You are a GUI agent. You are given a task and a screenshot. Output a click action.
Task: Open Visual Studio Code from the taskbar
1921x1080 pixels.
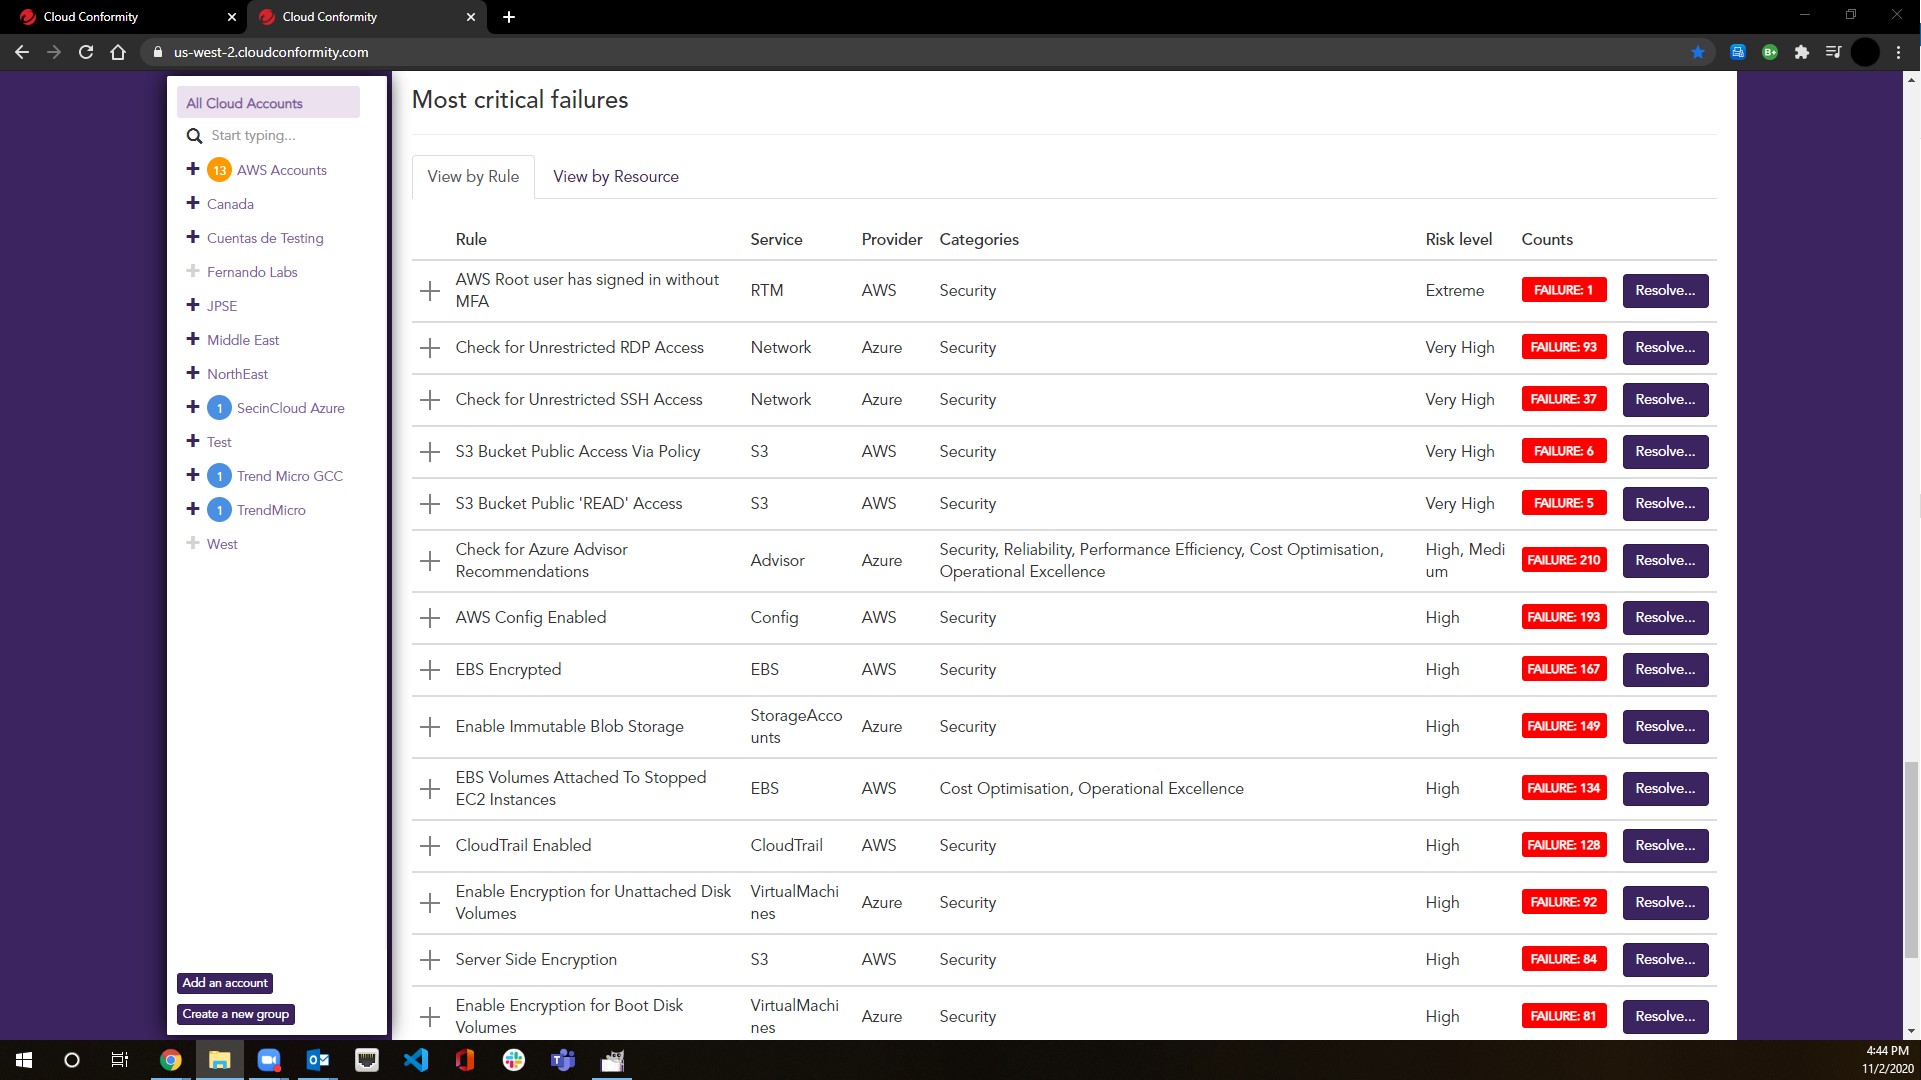[x=416, y=1060]
